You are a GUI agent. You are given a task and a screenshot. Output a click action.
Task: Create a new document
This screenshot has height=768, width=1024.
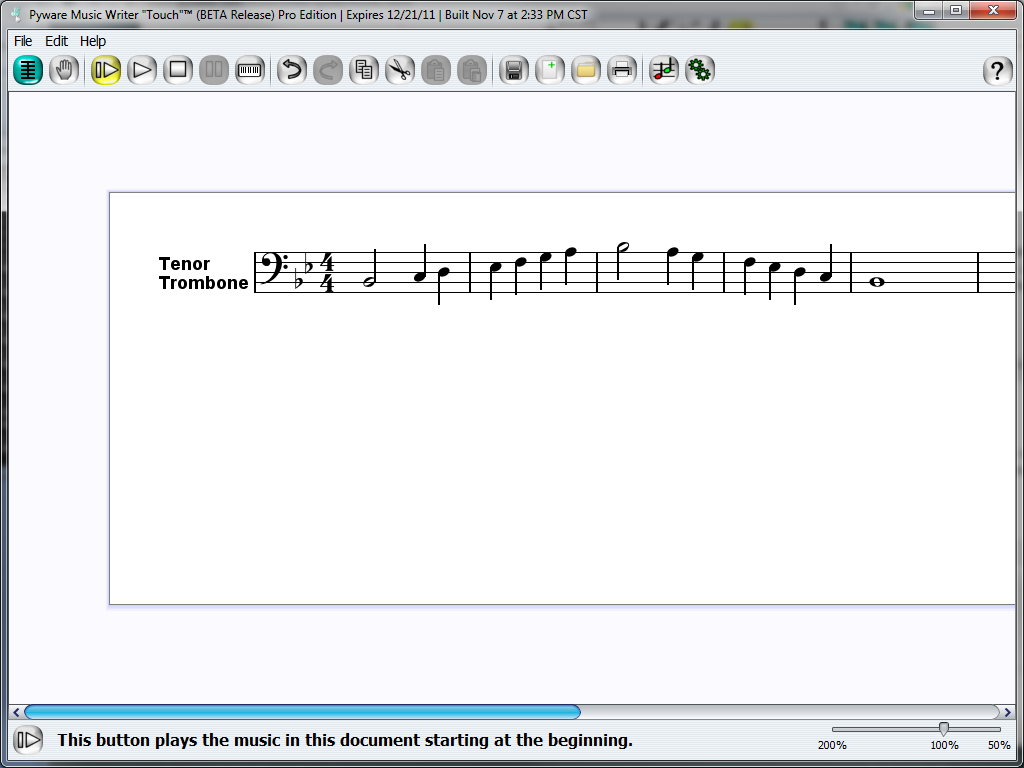coord(550,70)
